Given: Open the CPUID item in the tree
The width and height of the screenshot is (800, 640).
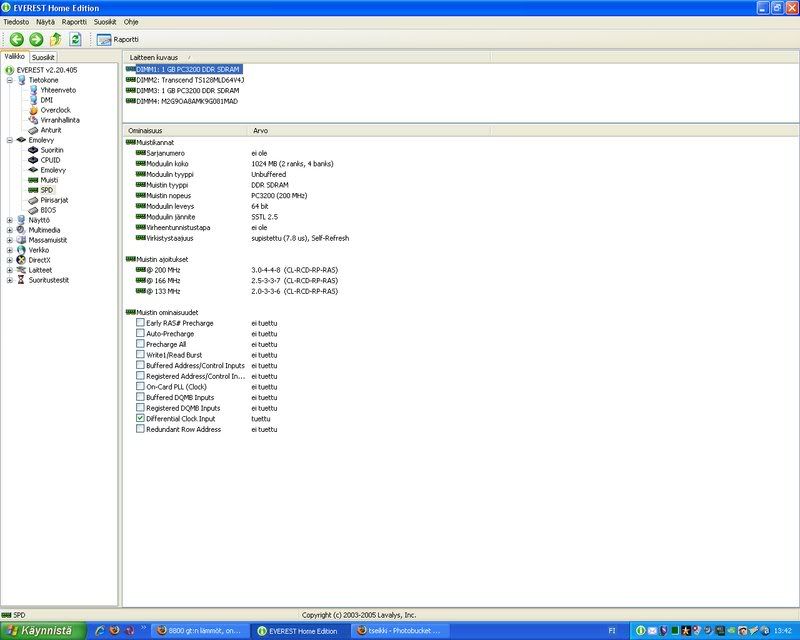Looking at the screenshot, I should (x=52, y=160).
